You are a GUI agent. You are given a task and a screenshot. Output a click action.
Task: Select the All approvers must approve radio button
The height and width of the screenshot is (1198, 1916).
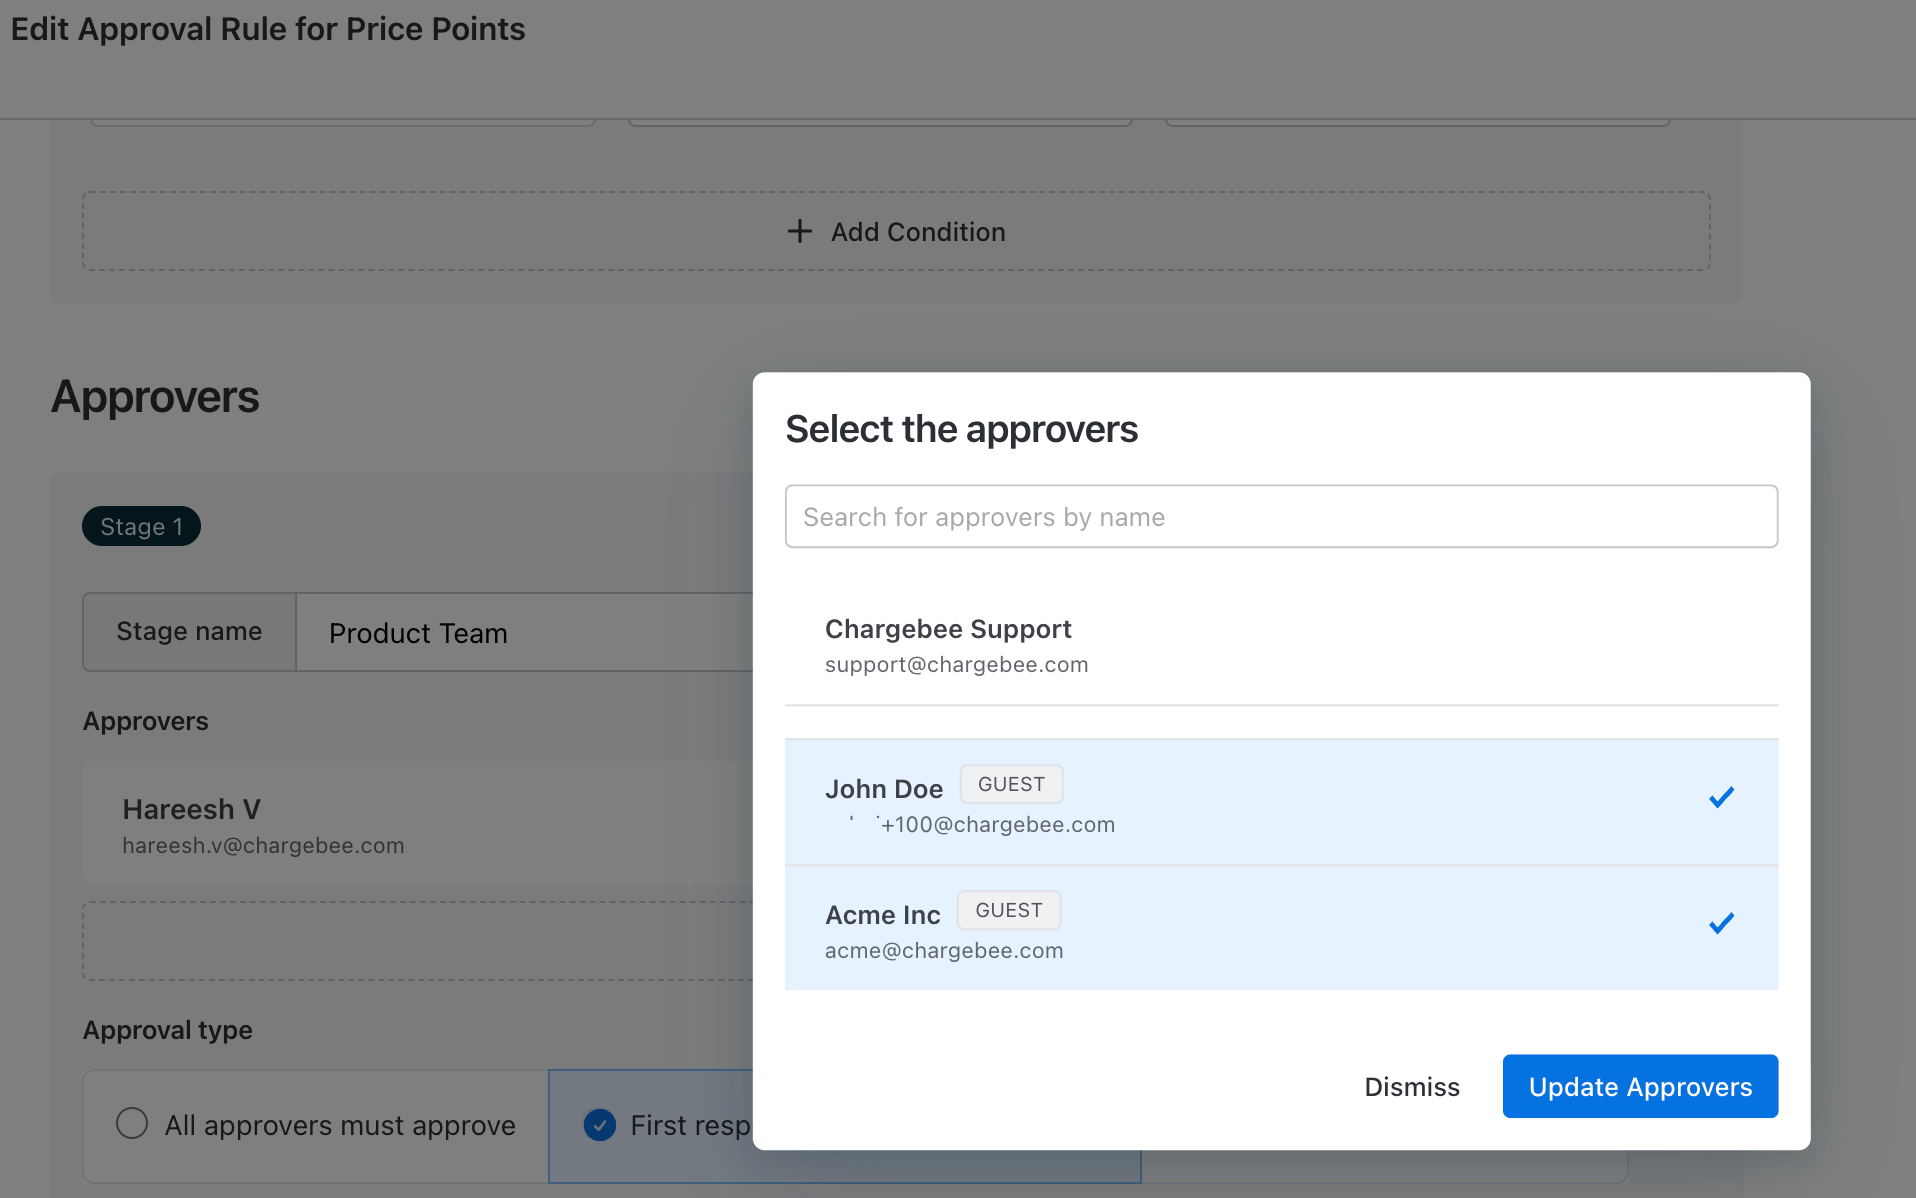click(132, 1124)
